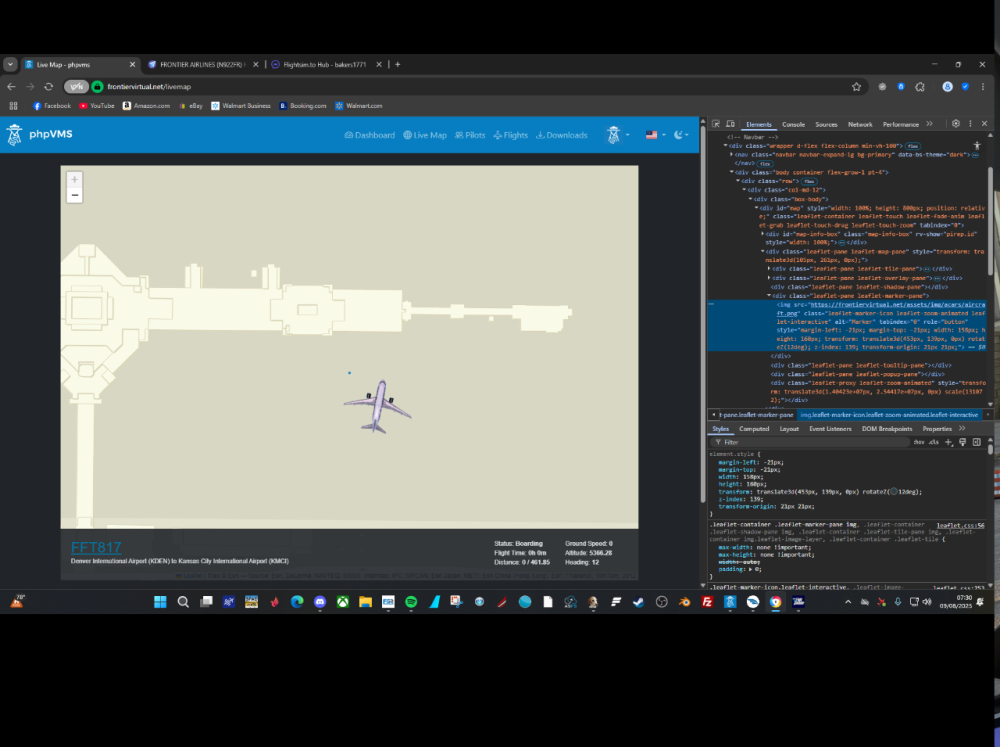1000x747 pixels.
Task: Toggle the dark mode moon dropdown
Action: coord(680,135)
